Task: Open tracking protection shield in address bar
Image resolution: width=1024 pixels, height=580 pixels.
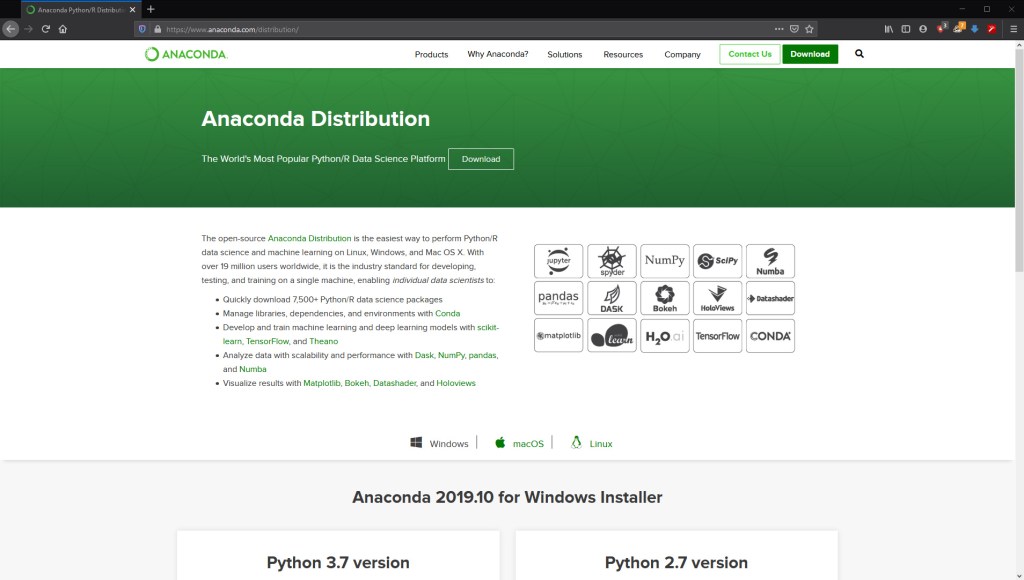Action: pyautogui.click(x=142, y=29)
